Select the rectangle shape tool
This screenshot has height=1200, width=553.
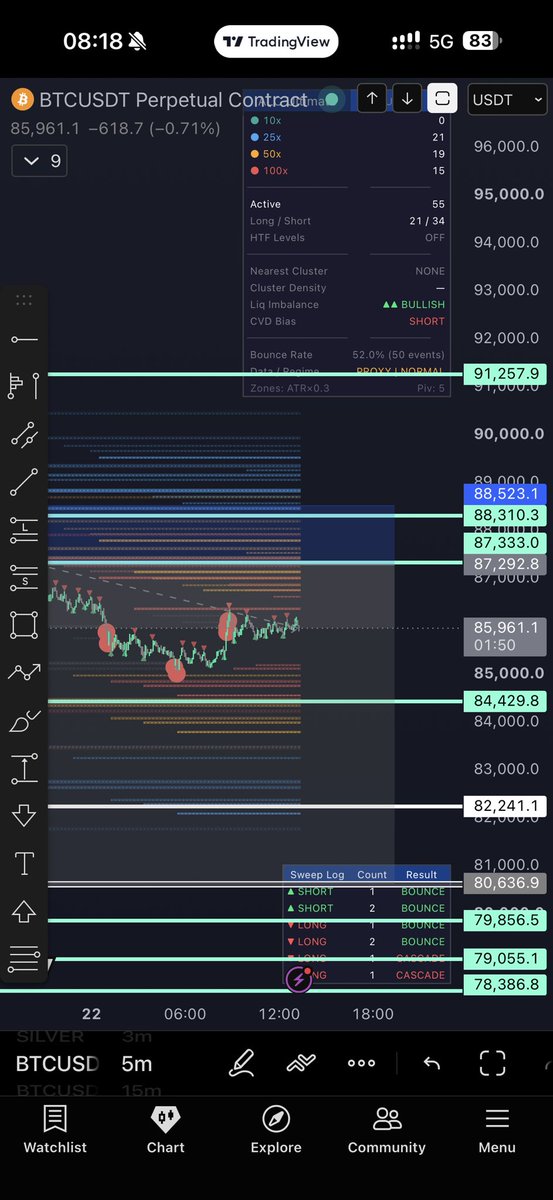pyautogui.click(x=24, y=625)
